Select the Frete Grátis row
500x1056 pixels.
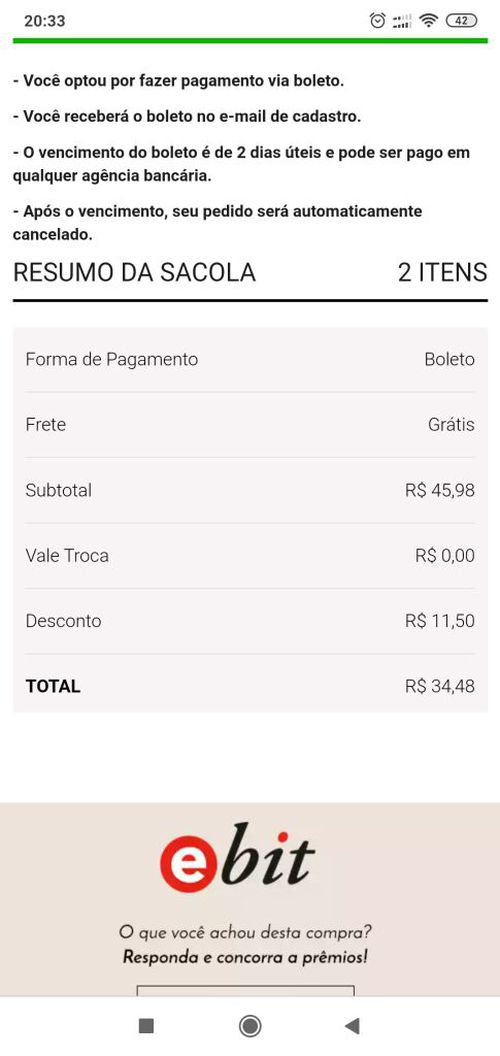point(250,425)
